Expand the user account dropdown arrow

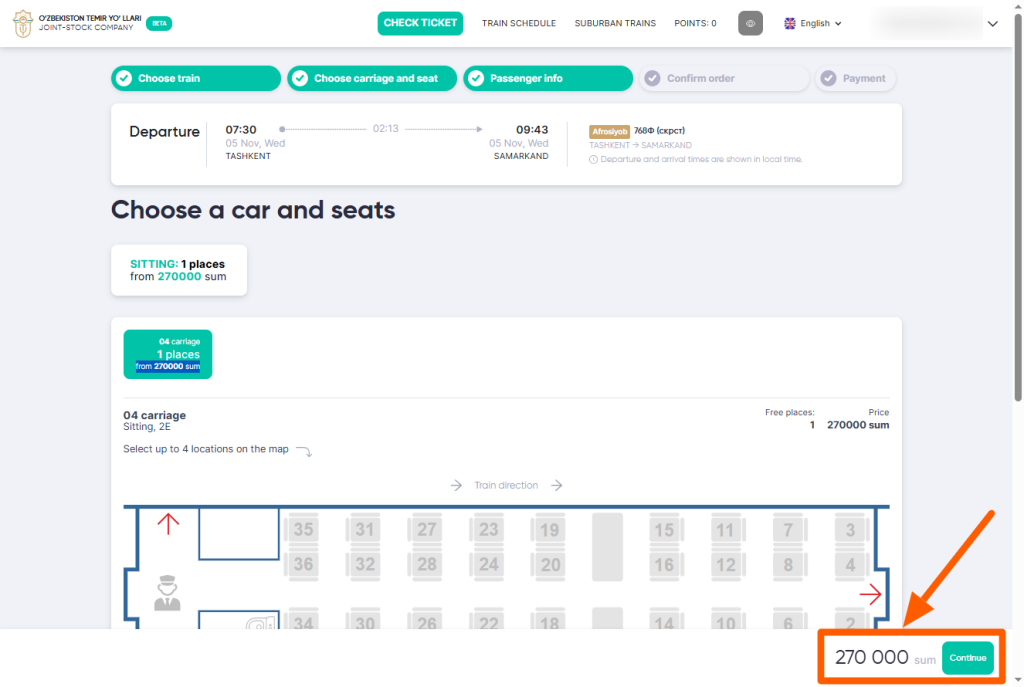pos(992,24)
